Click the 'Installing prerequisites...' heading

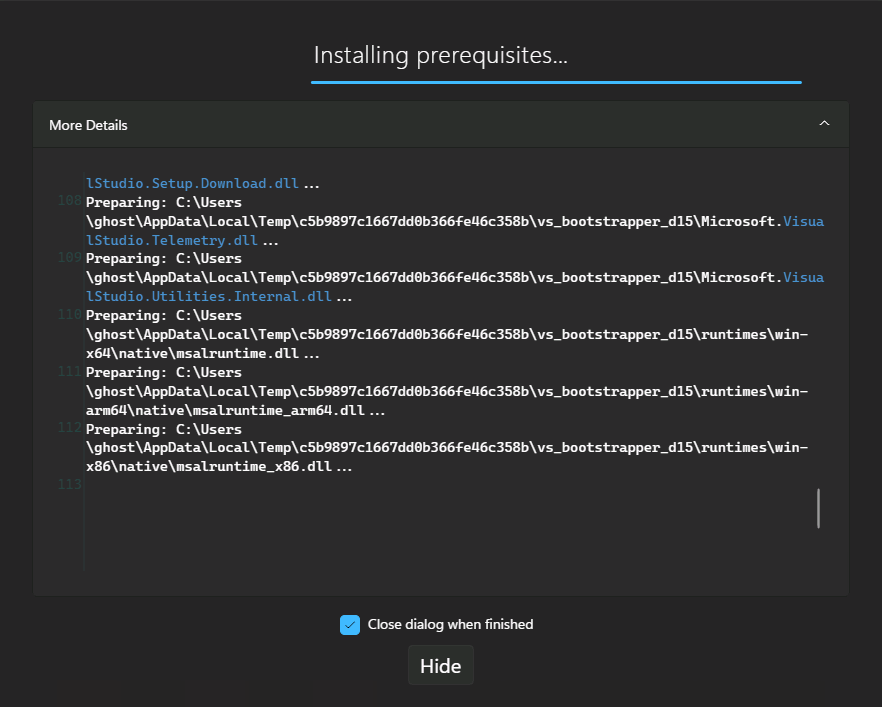click(x=440, y=55)
